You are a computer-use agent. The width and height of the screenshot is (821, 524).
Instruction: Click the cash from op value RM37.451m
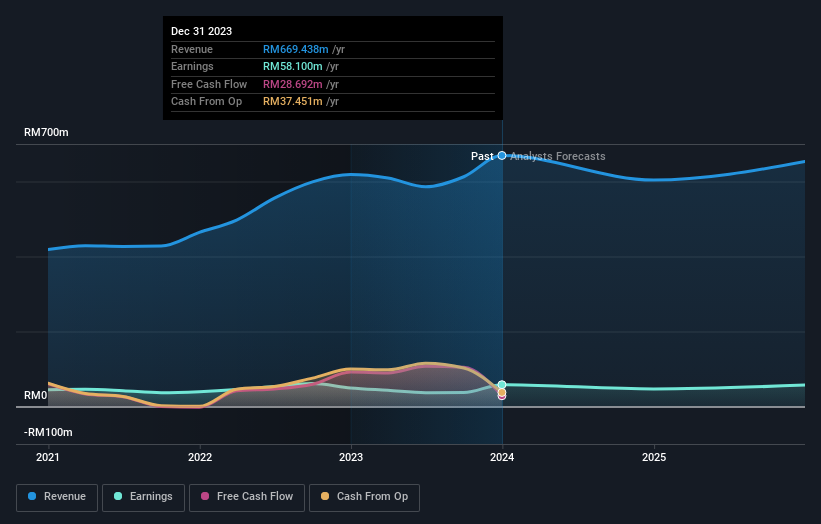293,102
